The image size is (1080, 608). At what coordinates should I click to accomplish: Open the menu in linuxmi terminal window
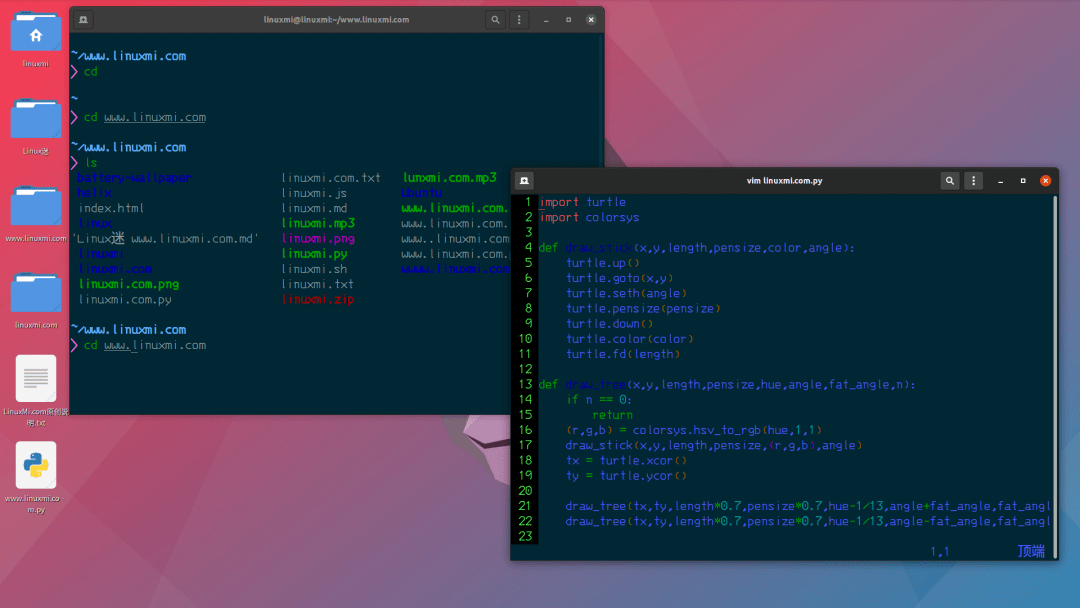(x=519, y=20)
